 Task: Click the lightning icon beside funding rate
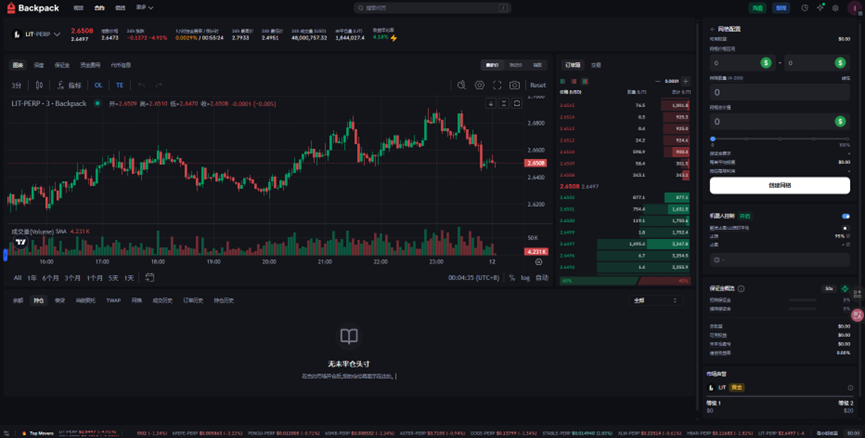[393, 38]
